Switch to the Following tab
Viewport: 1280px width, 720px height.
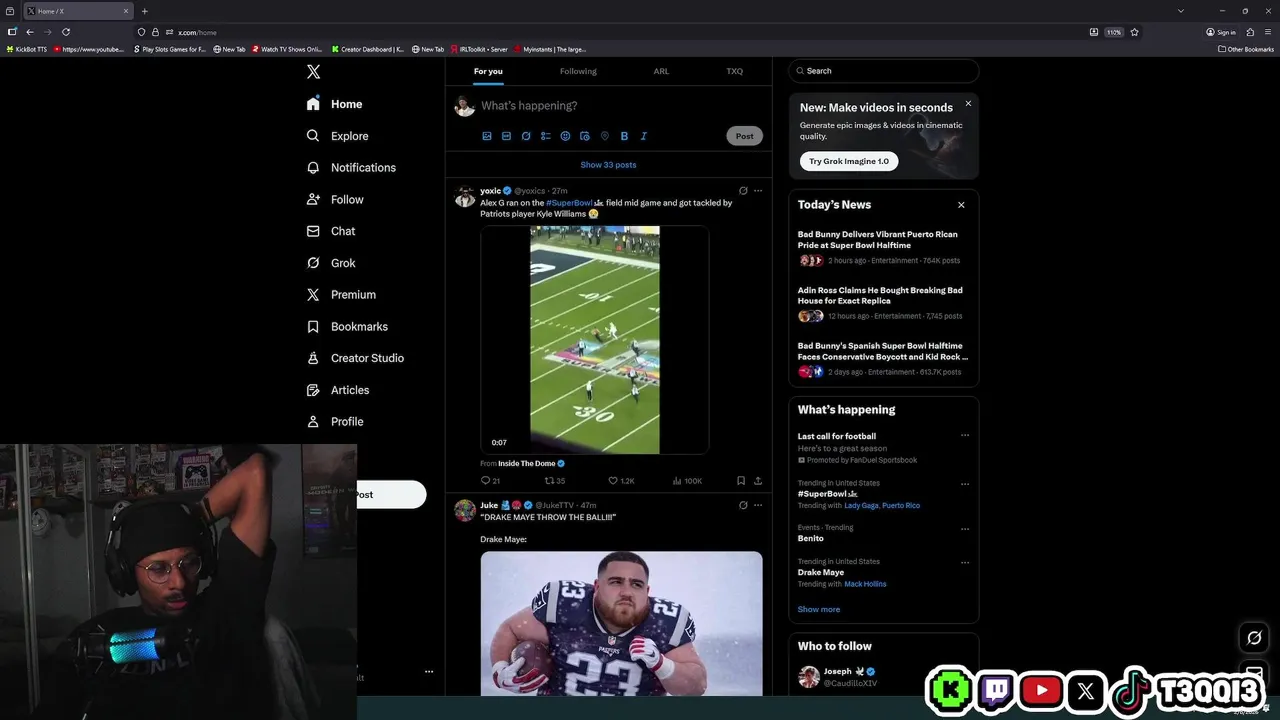point(578,71)
